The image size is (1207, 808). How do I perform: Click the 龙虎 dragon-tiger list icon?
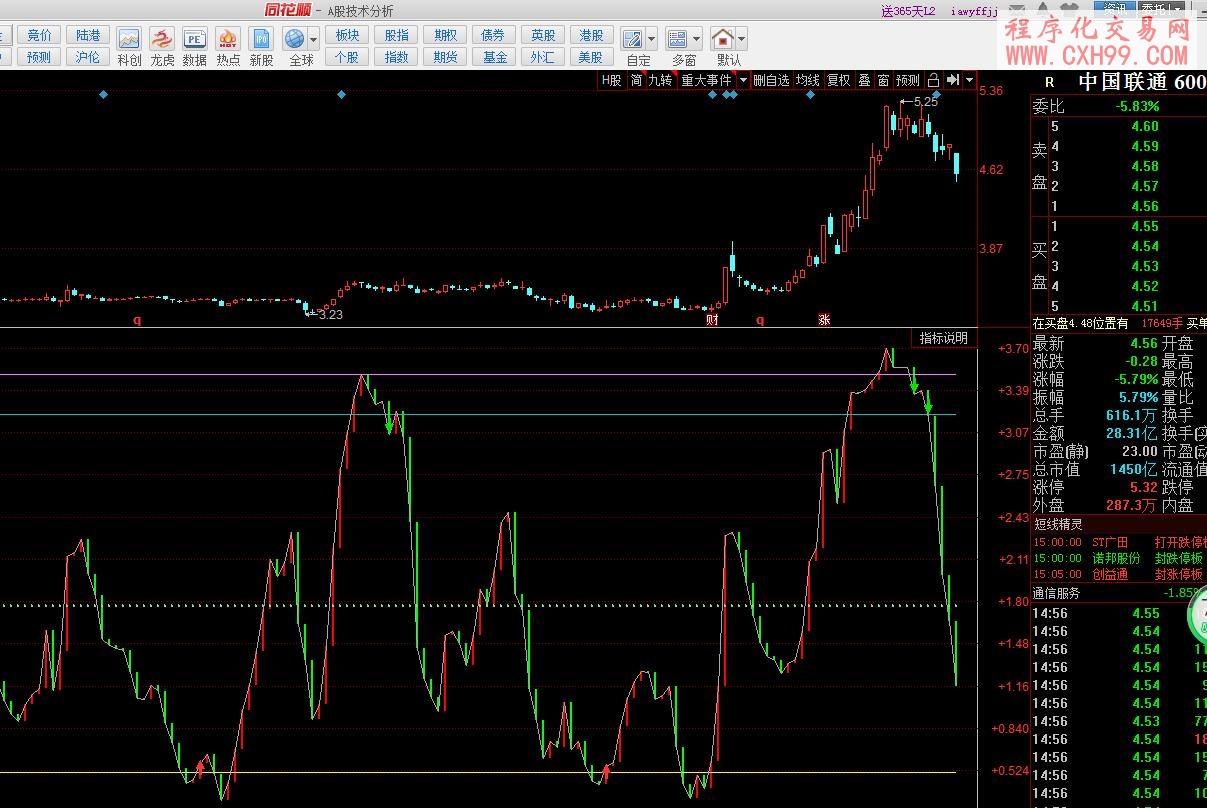162,39
